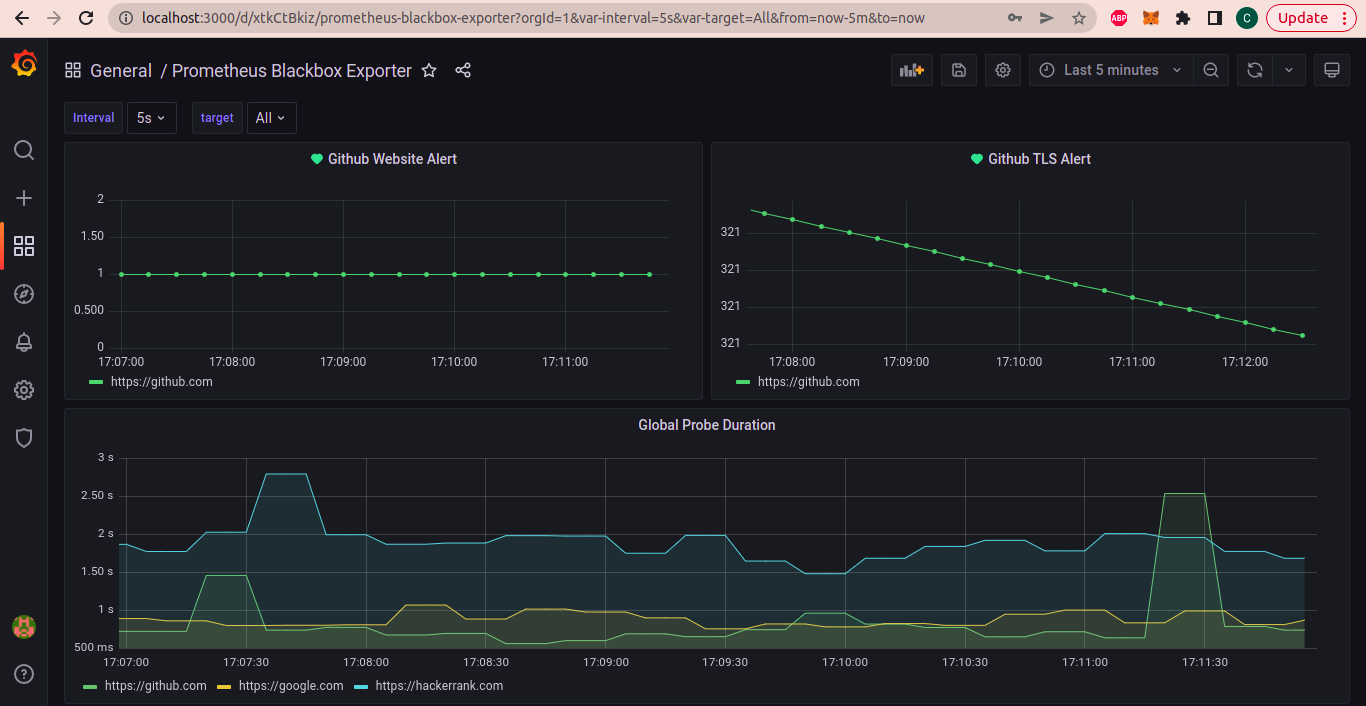Open the Global Probe Duration panel title menu
This screenshot has height=706, width=1366.
706,425
